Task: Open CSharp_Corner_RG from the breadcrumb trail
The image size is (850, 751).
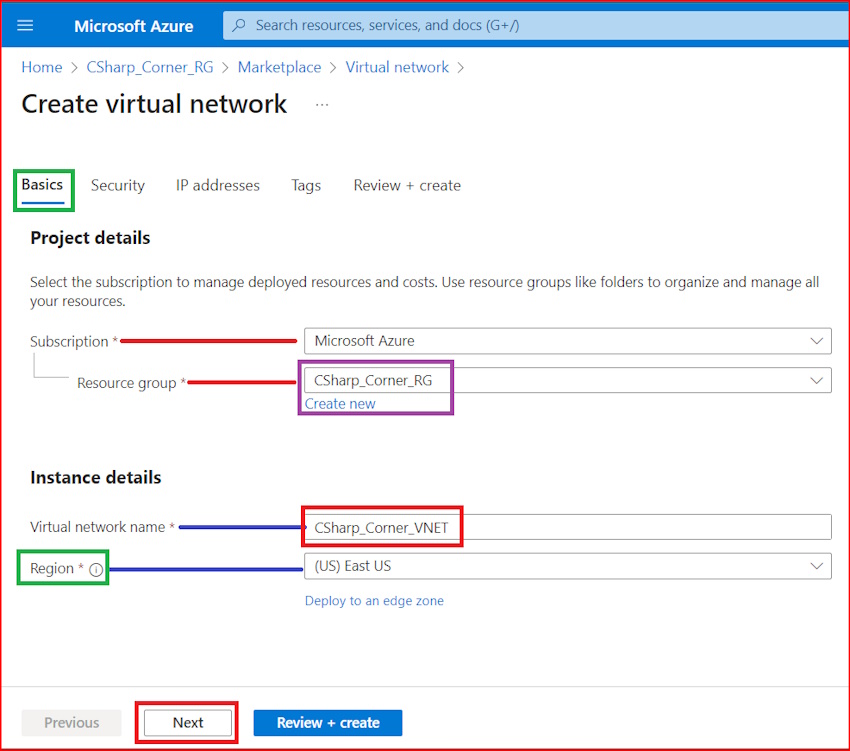Action: coord(150,67)
